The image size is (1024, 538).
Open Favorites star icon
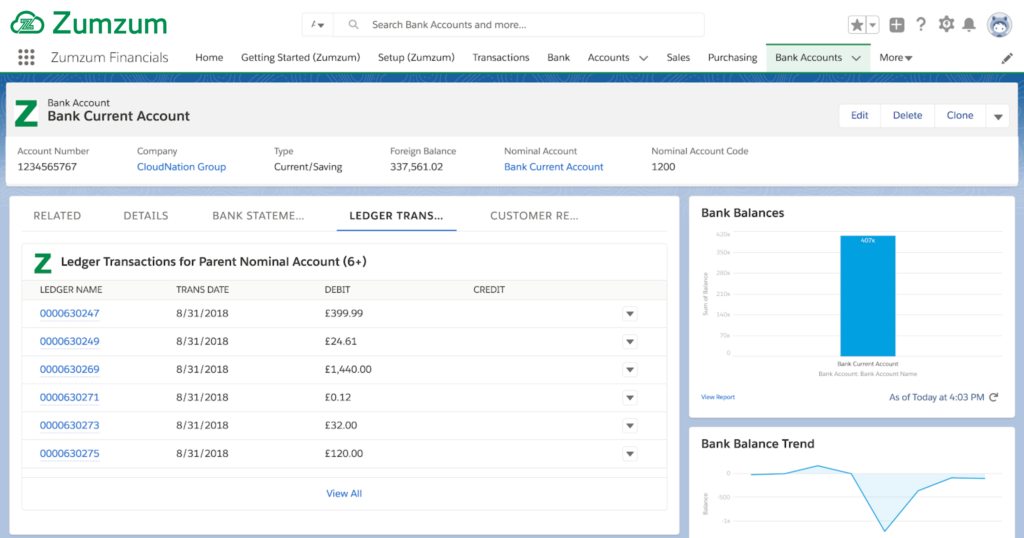856,25
